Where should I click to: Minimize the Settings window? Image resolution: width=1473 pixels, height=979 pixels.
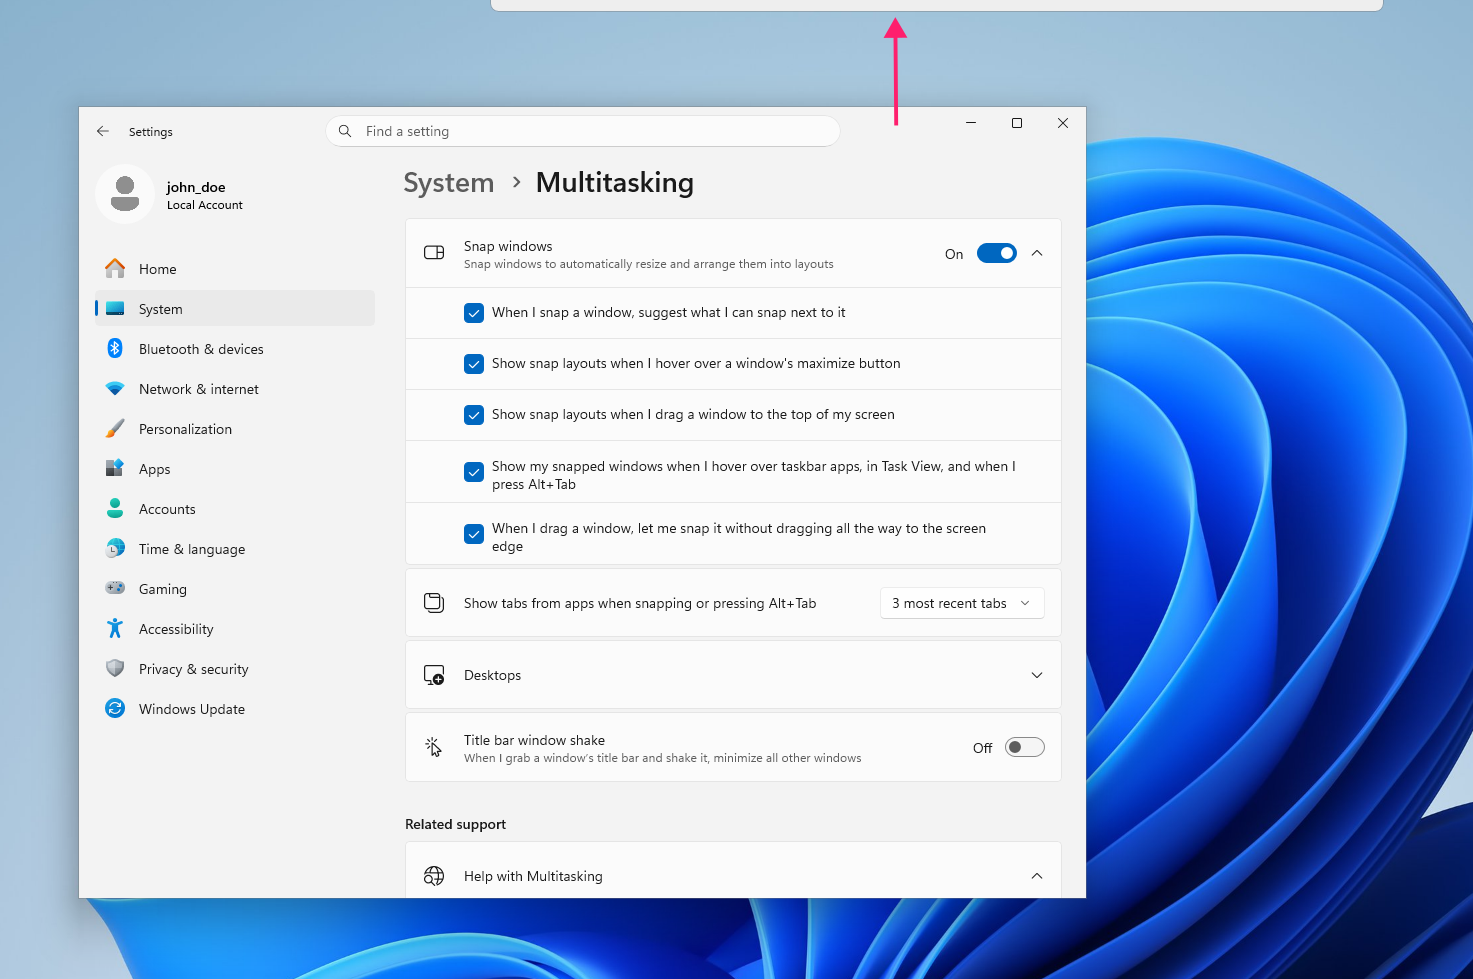pos(971,123)
